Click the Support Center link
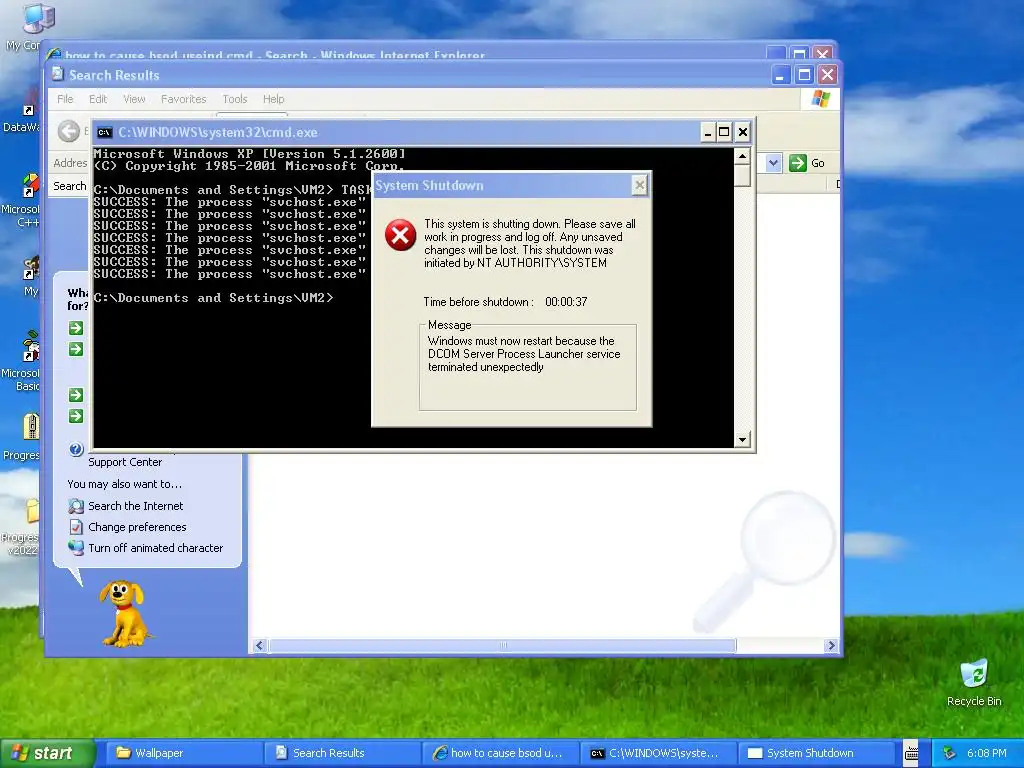The height and width of the screenshot is (768, 1024). pyautogui.click(x=125, y=462)
